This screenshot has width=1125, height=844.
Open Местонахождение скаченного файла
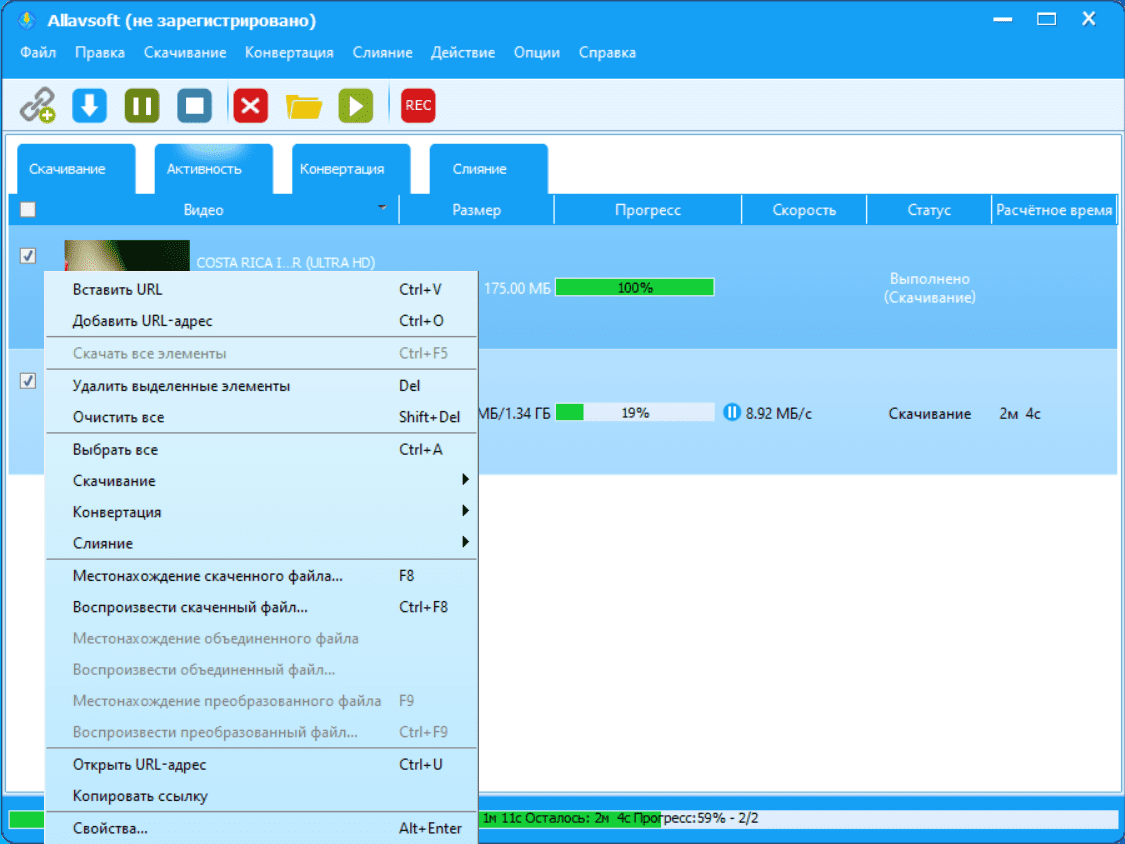click(261, 576)
